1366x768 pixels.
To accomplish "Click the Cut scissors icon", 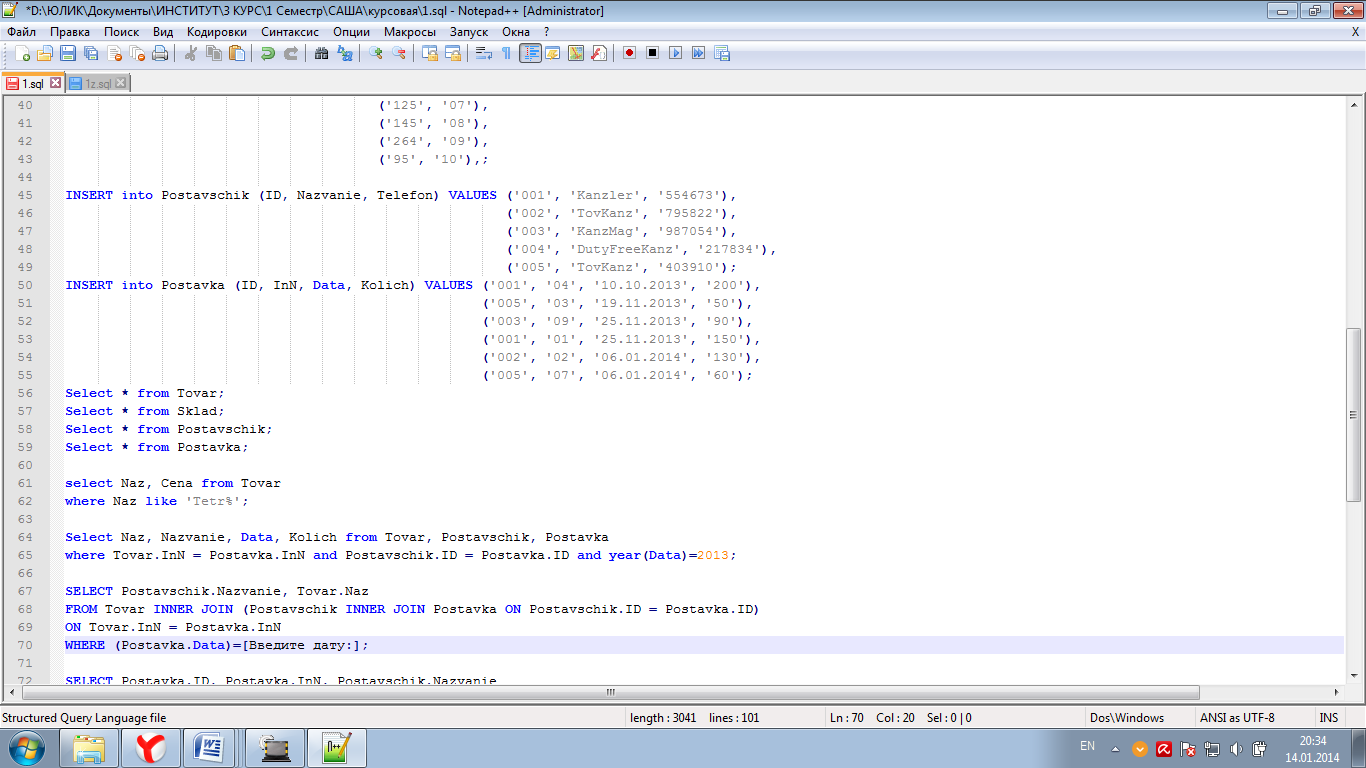I will [190, 53].
